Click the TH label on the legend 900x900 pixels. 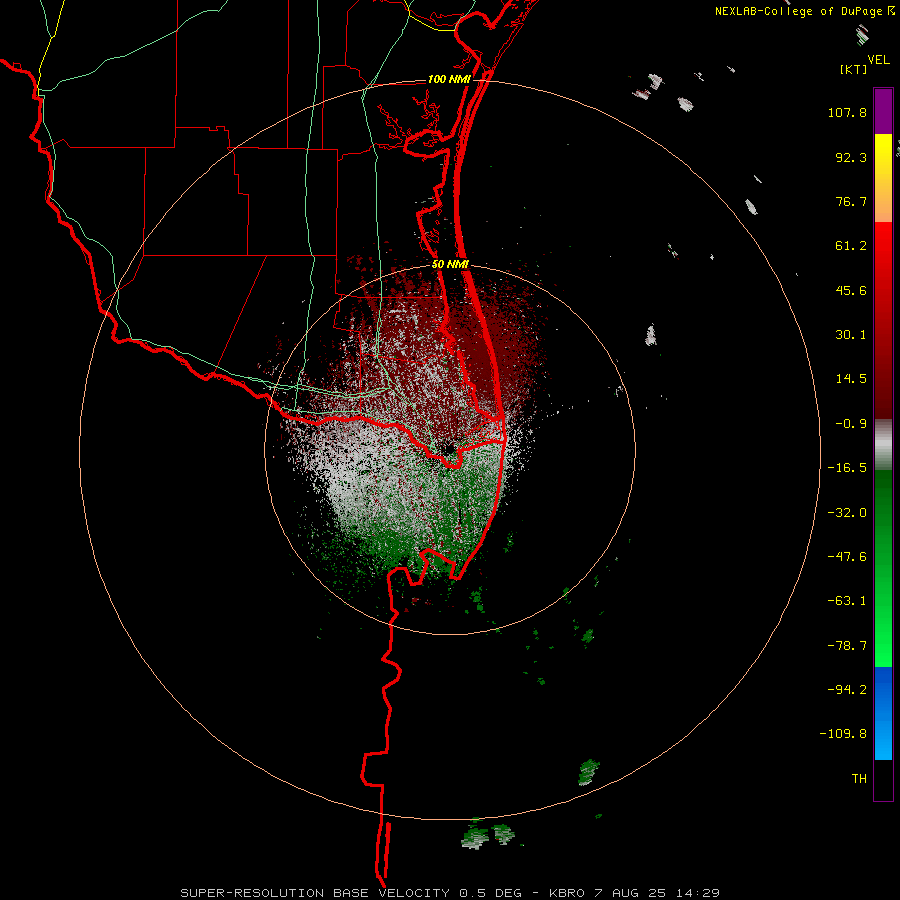point(859,778)
